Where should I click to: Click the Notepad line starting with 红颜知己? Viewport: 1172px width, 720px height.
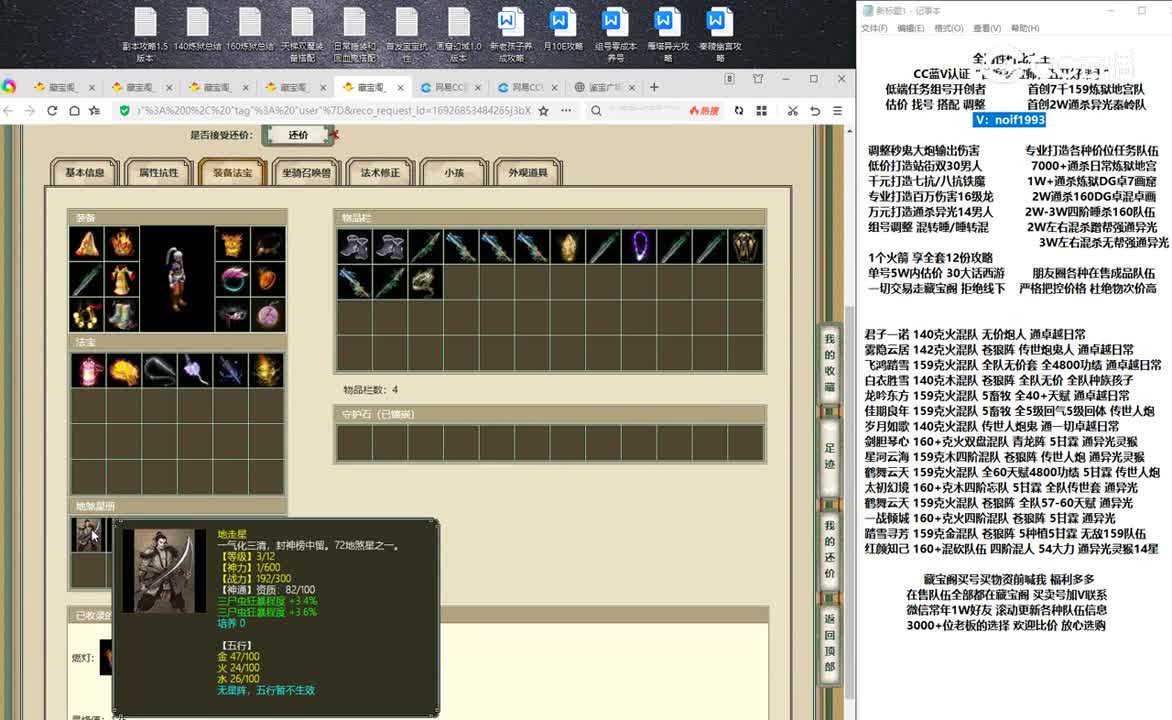(1011, 549)
